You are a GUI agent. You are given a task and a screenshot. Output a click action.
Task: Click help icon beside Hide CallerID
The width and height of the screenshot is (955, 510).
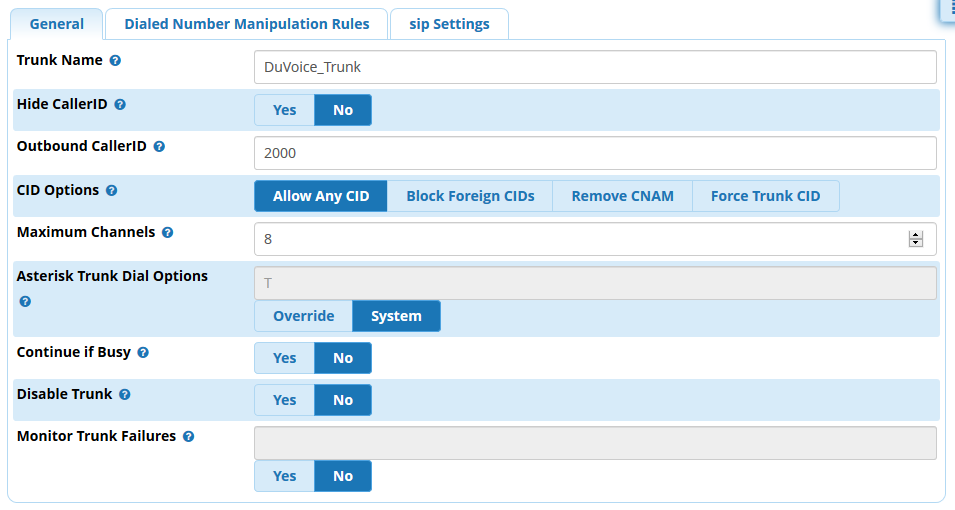click(120, 104)
